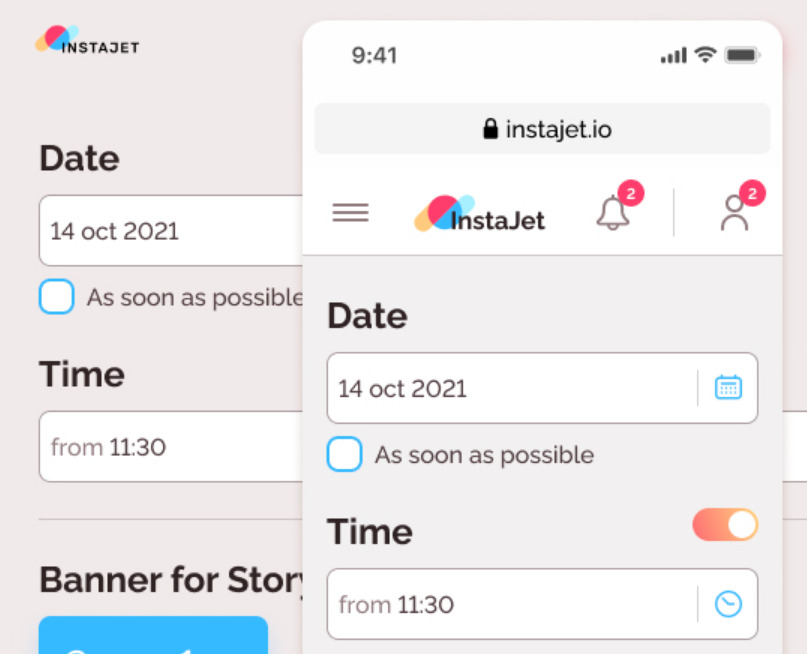Viewport: 807px width, 654px height.
Task: Open the user profile icon
Action: pyautogui.click(x=734, y=213)
